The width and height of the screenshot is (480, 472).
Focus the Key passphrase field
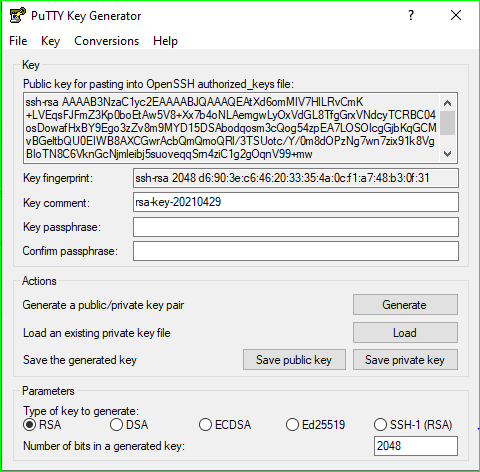coord(296,227)
